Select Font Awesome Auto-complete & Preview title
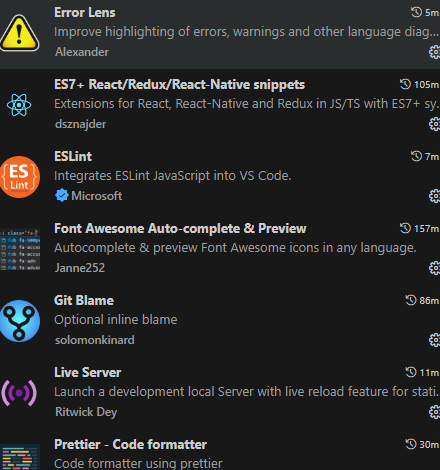The height and width of the screenshot is (470, 440). pyautogui.click(x=180, y=229)
